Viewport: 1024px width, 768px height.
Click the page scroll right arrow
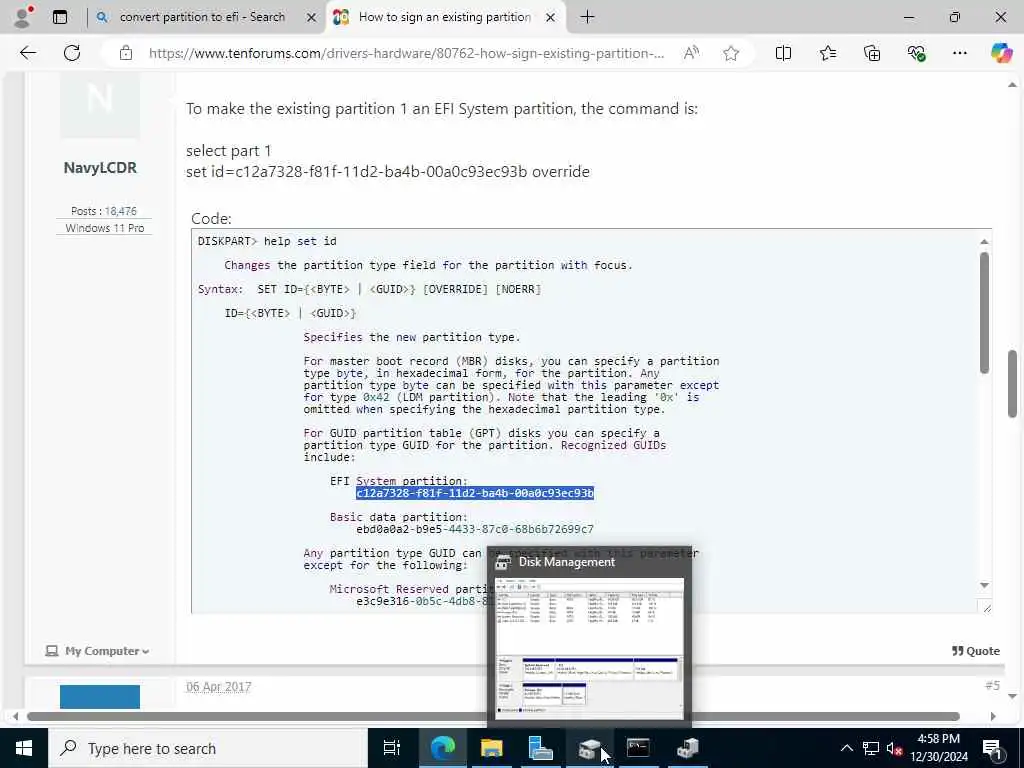(x=993, y=716)
